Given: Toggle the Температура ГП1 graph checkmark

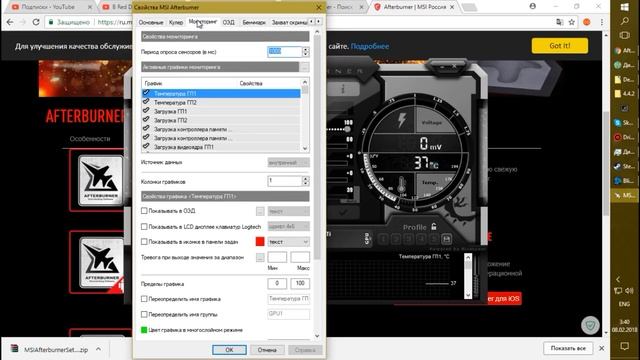Looking at the screenshot, I should 146,93.
